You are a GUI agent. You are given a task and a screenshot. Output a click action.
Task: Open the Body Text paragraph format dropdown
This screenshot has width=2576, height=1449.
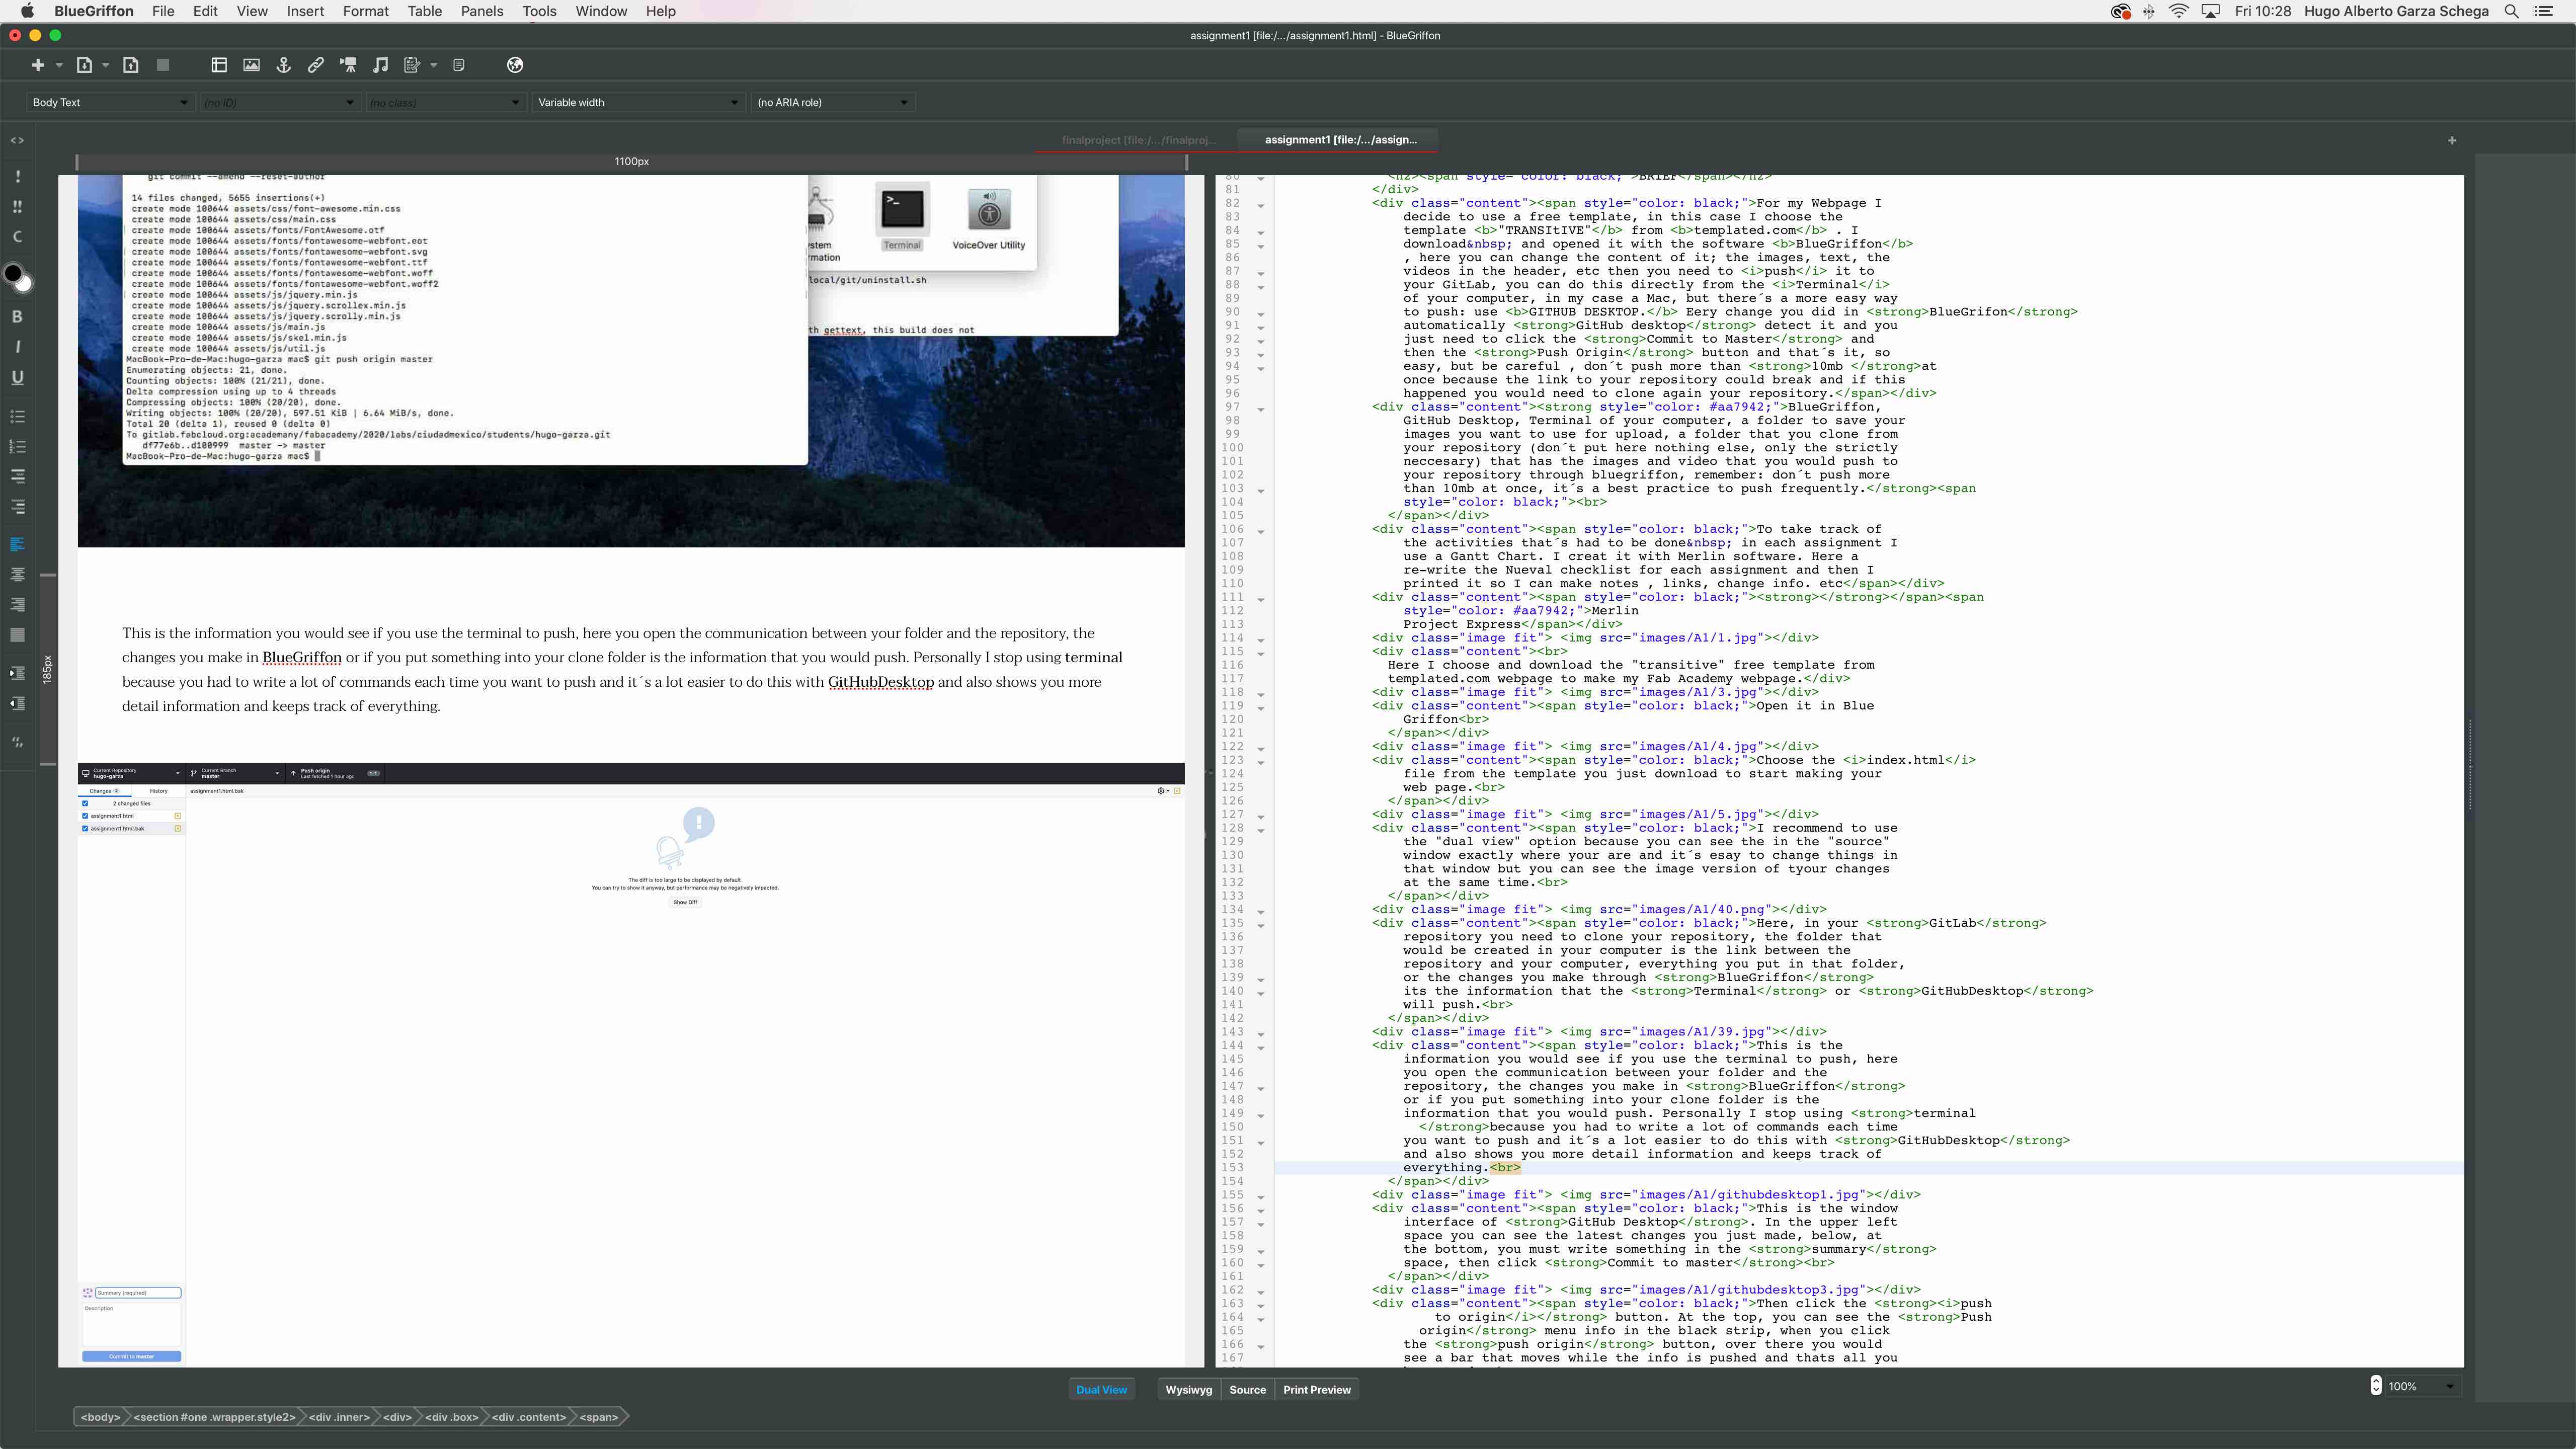click(x=110, y=102)
